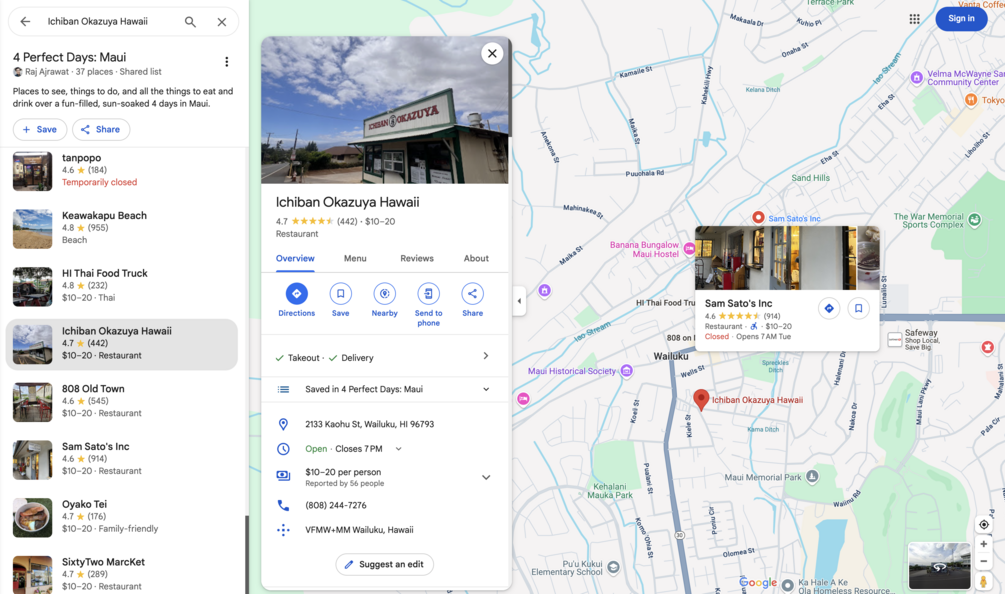Screen dimensions: 1005x594
Task: Switch to the Menu tab
Action: tap(354, 258)
